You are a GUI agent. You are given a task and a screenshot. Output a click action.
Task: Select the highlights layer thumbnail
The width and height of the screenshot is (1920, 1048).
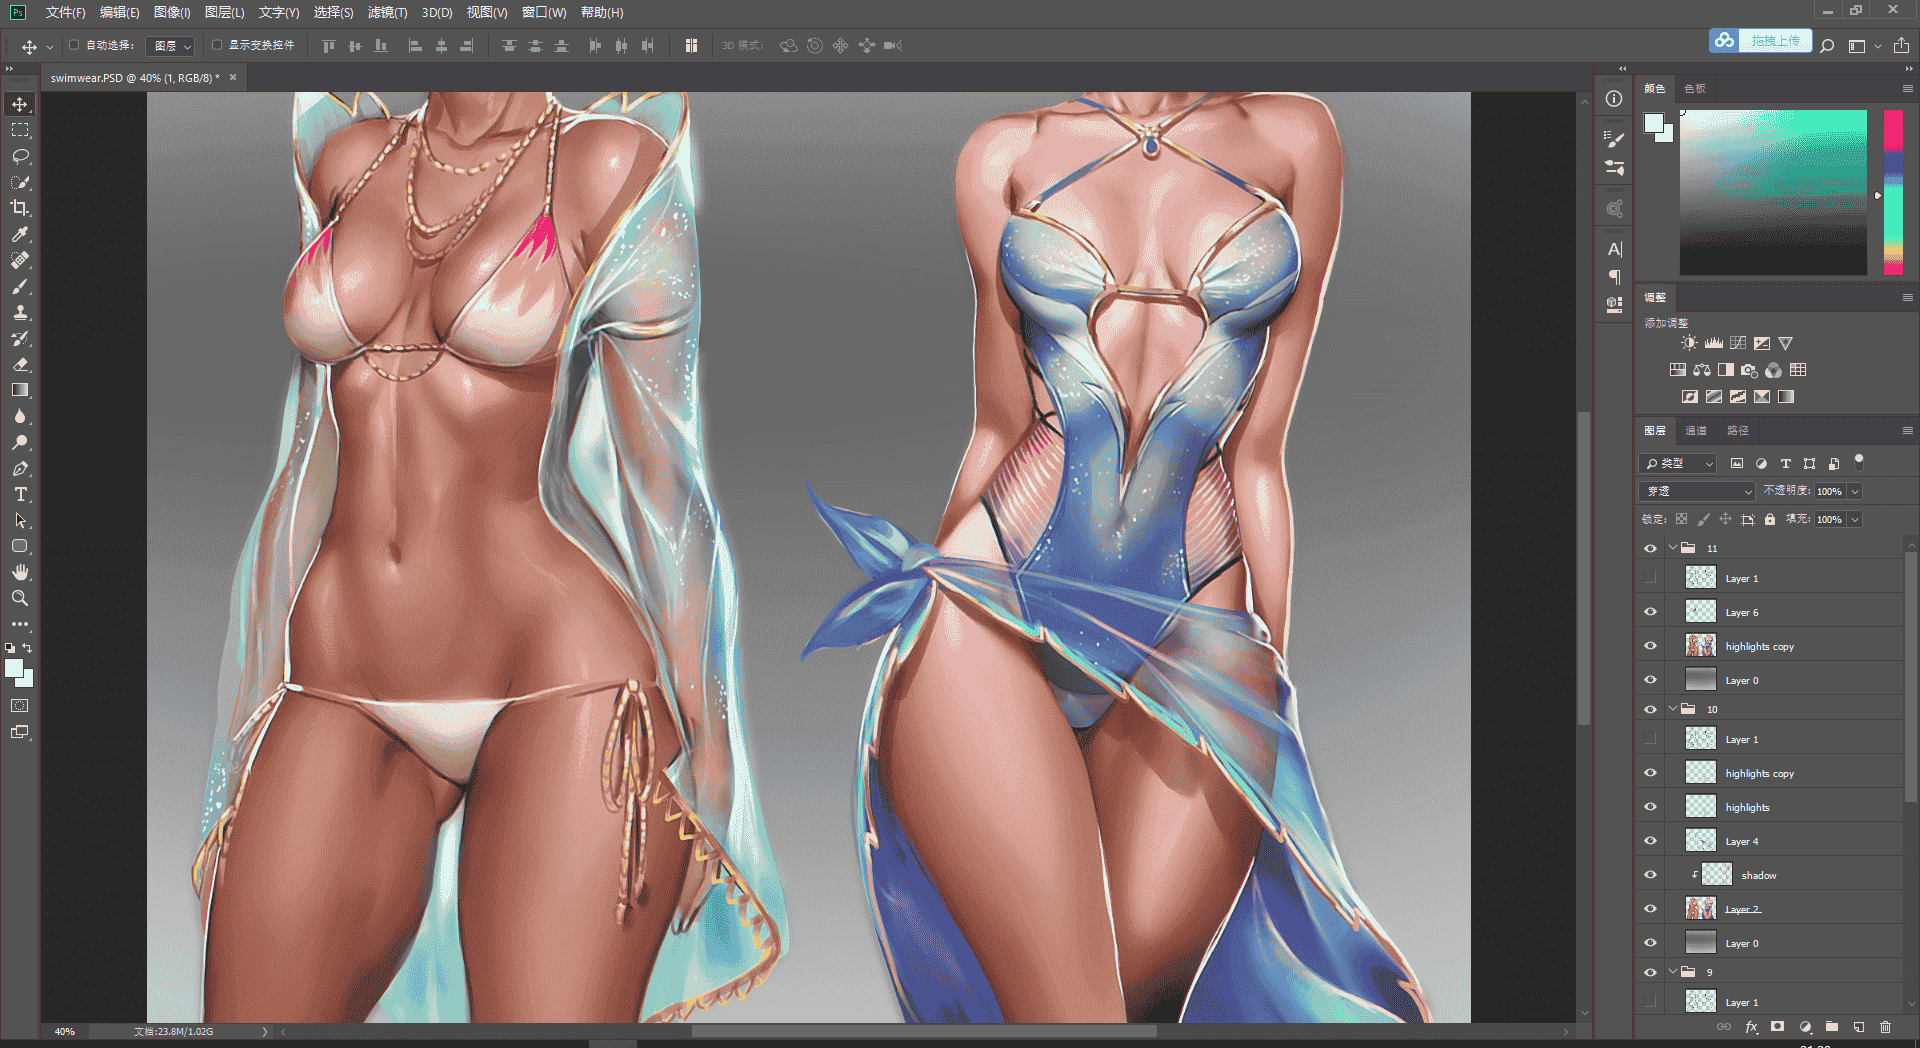(x=1700, y=807)
